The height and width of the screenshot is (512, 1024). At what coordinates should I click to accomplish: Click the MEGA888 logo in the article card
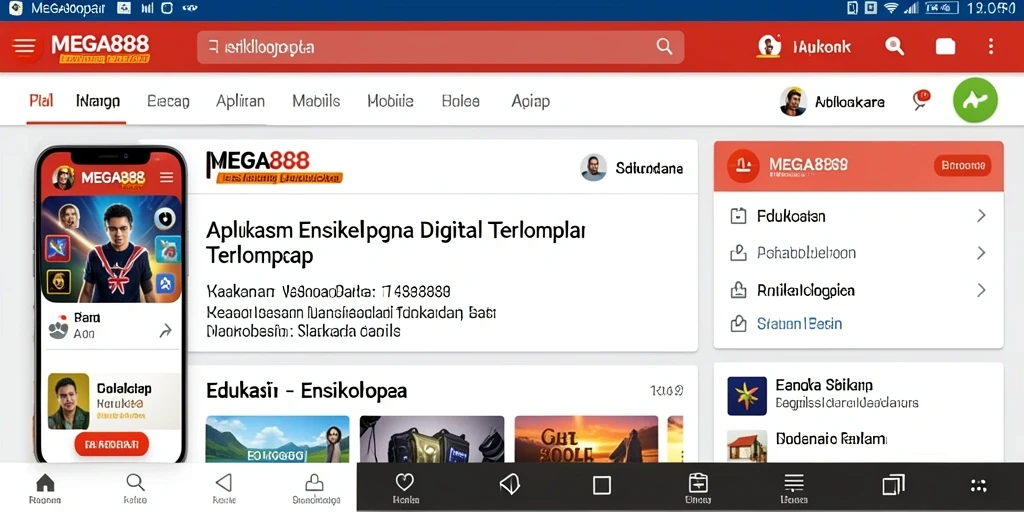pyautogui.click(x=274, y=167)
